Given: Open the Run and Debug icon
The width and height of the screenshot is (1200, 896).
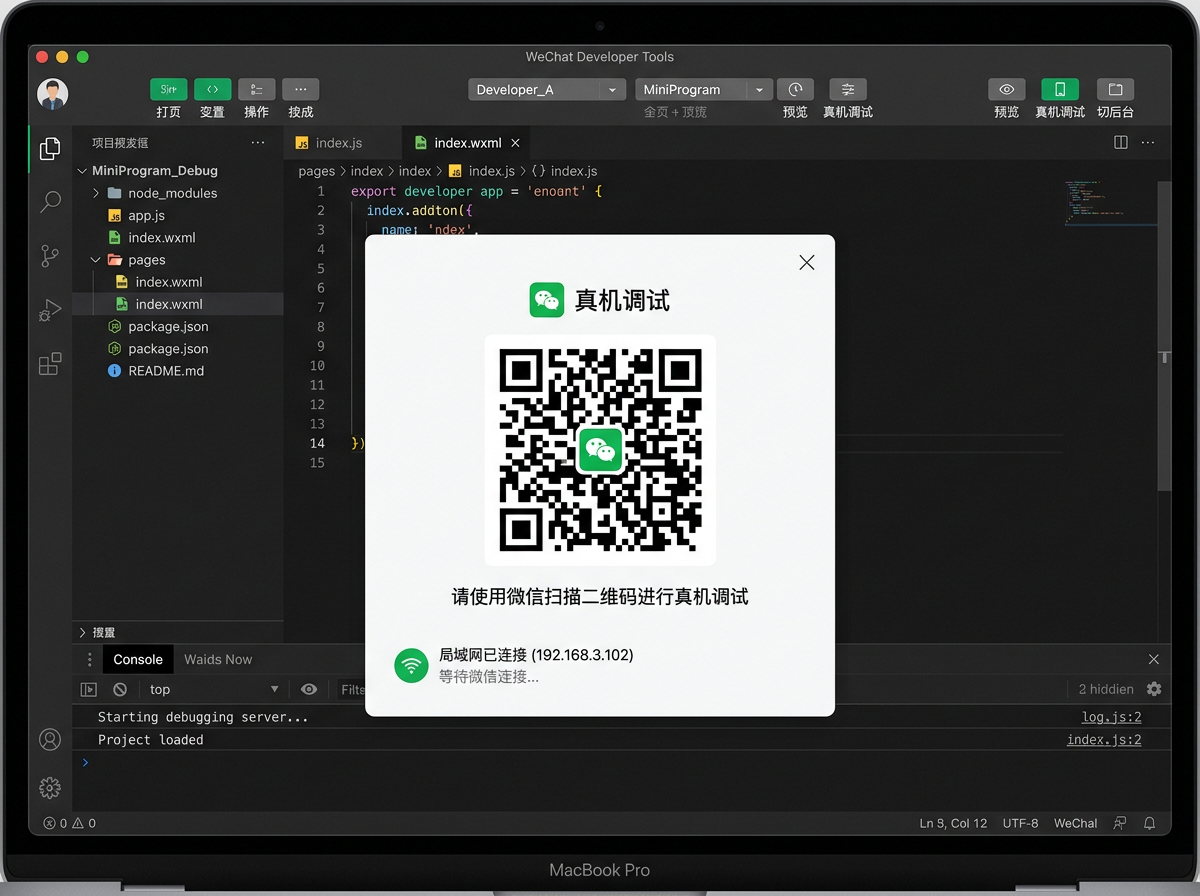Looking at the screenshot, I should [50, 310].
